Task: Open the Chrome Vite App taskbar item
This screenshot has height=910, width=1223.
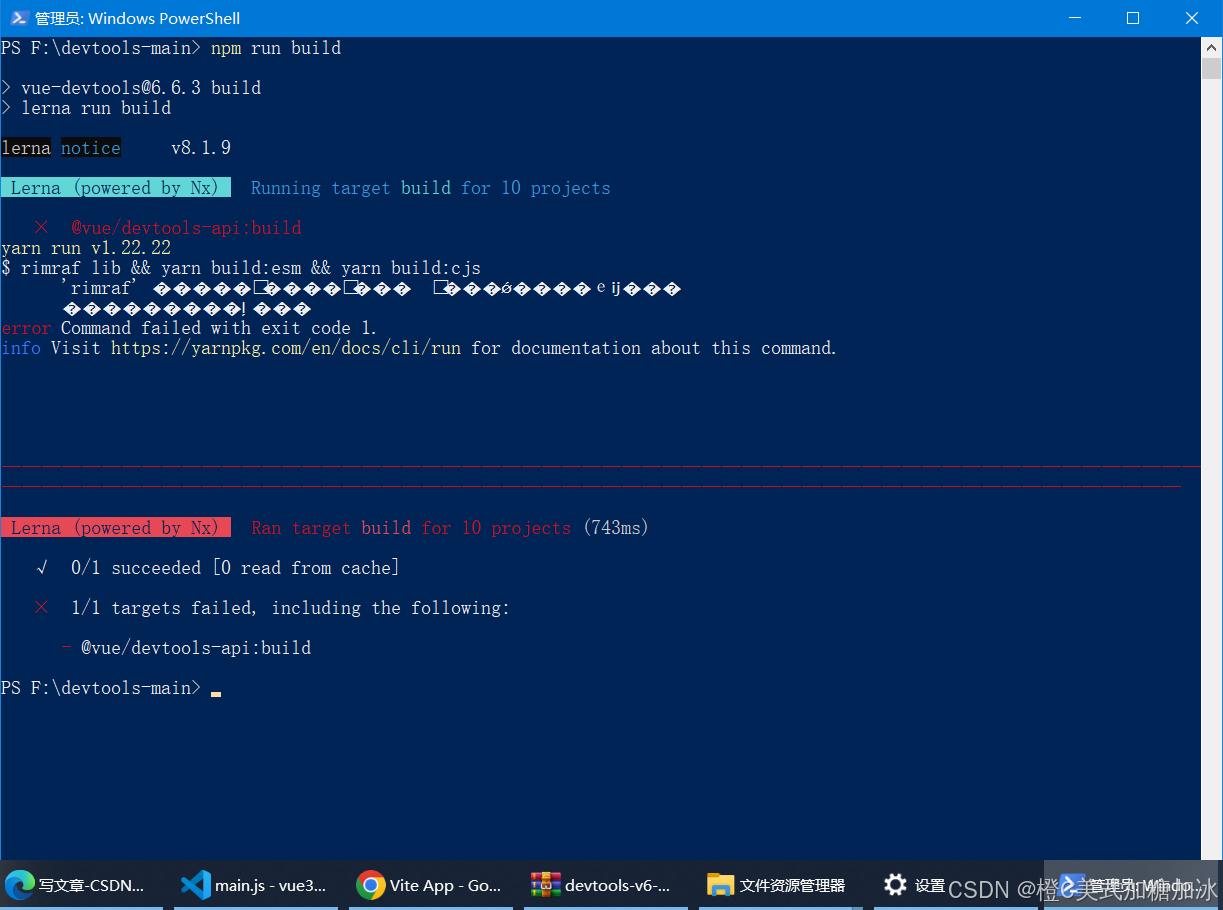Action: click(431, 885)
